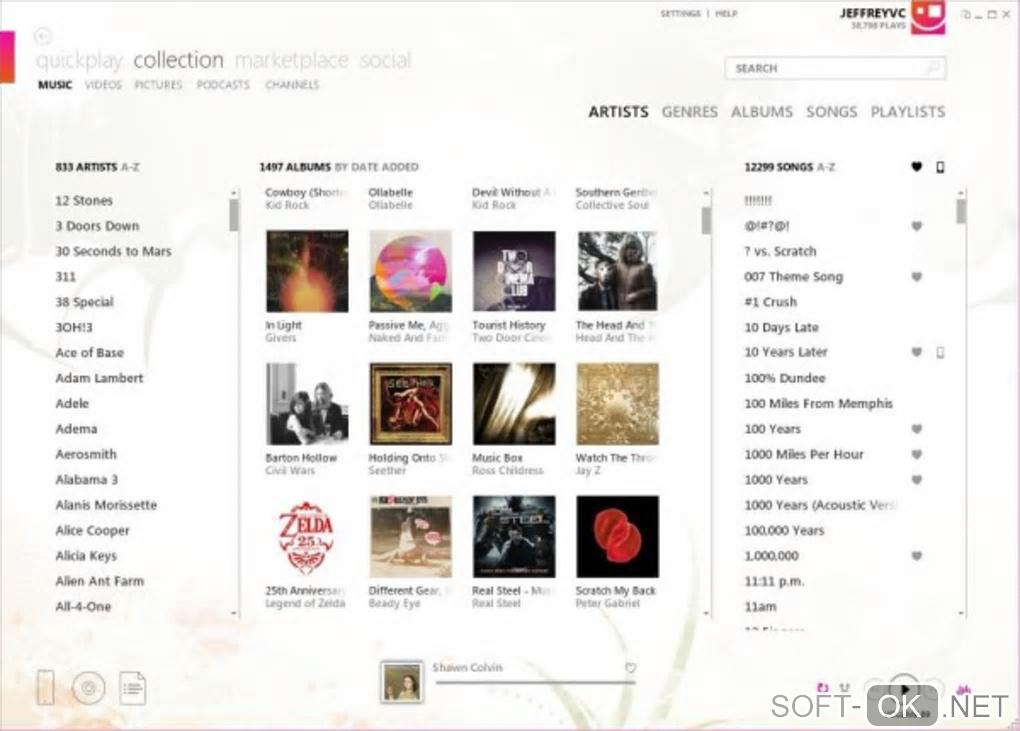
Task: Toggle heart rating for 007 Theme Song
Action: pyautogui.click(x=917, y=277)
